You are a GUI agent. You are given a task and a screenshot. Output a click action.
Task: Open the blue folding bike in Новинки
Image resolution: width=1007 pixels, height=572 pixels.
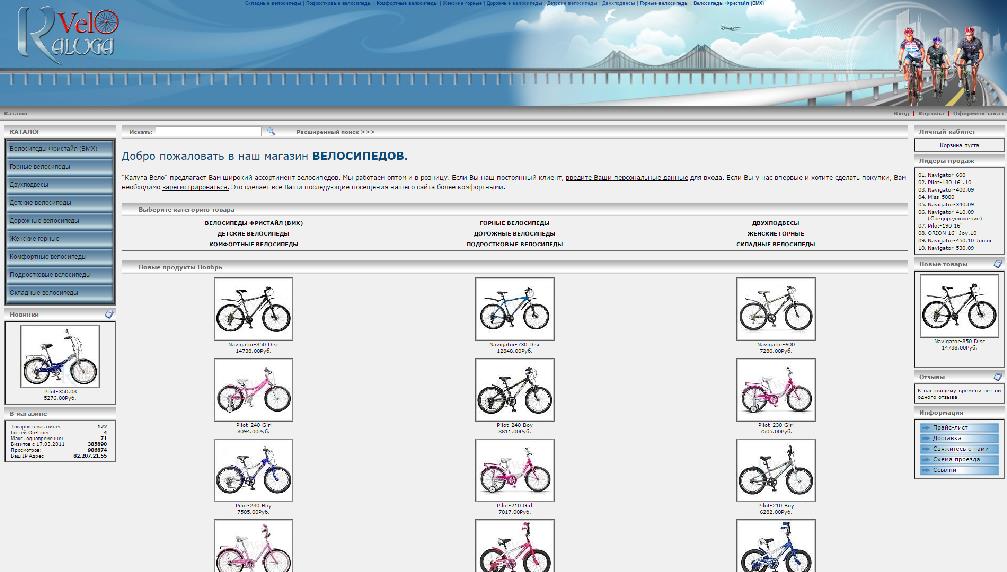pos(60,357)
